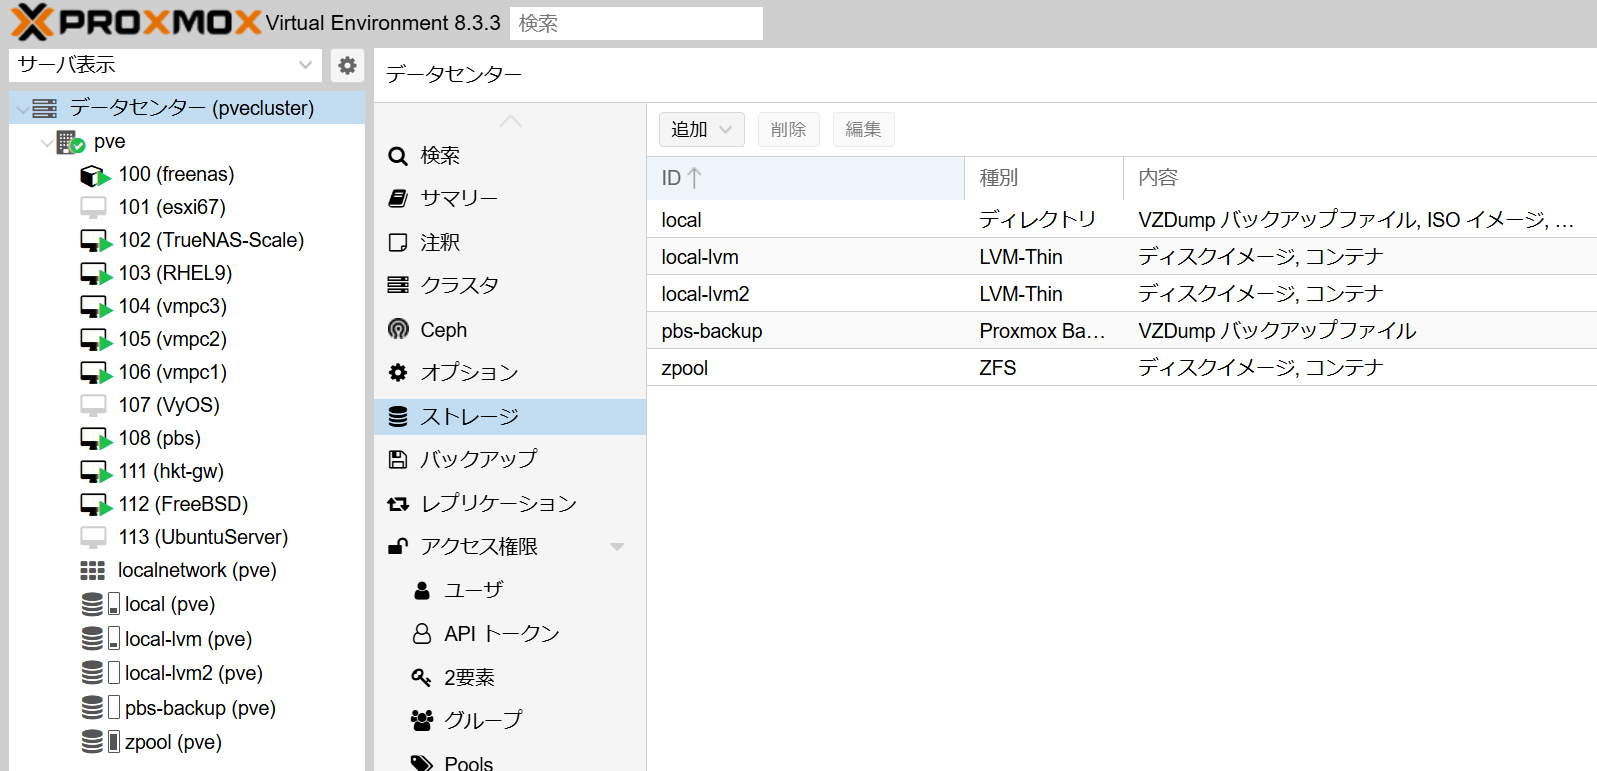Click the Proxmox logo
The width and height of the screenshot is (1597, 771).
pos(137,21)
